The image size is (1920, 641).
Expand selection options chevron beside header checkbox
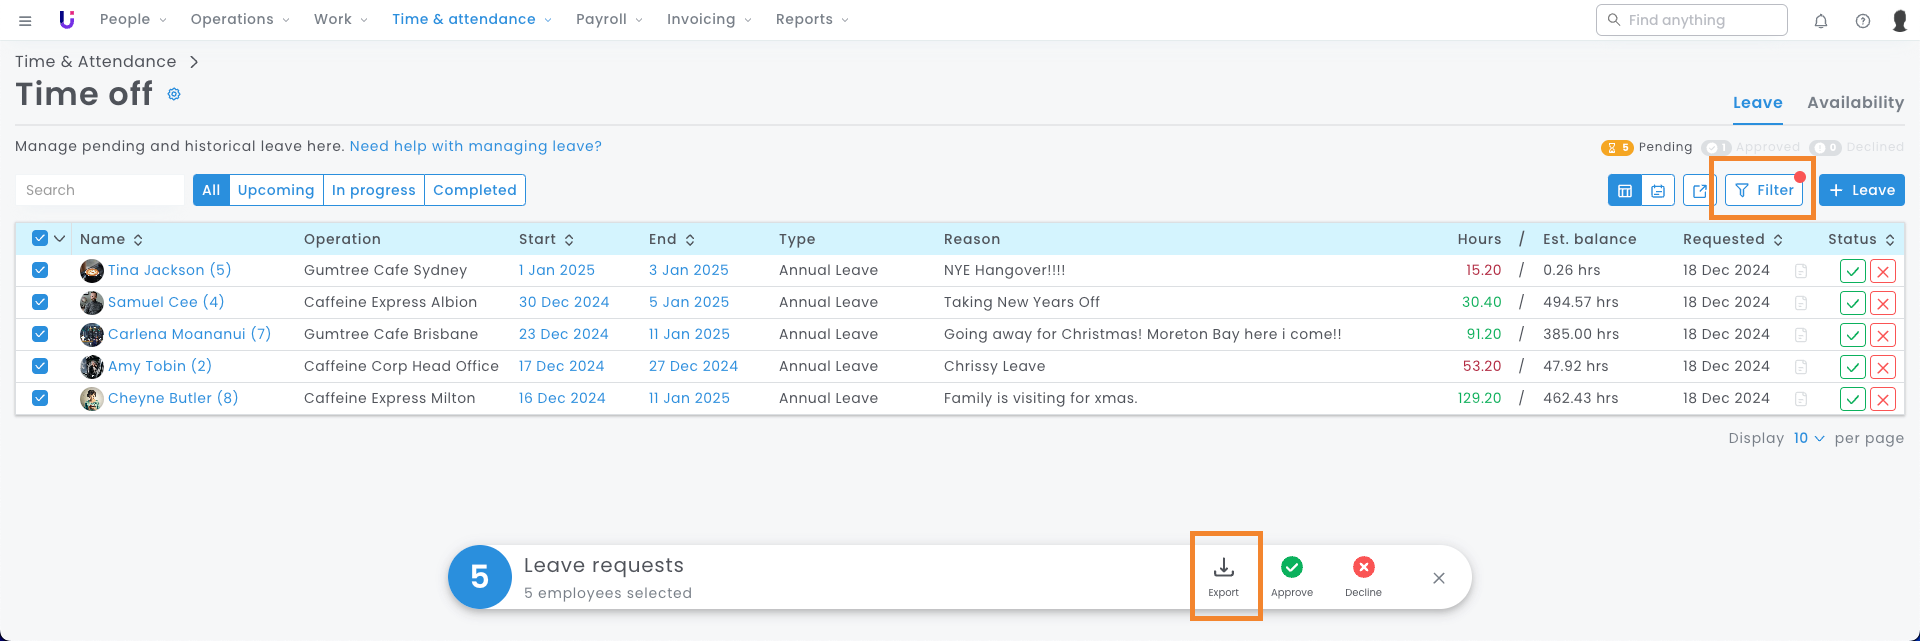[x=60, y=239]
